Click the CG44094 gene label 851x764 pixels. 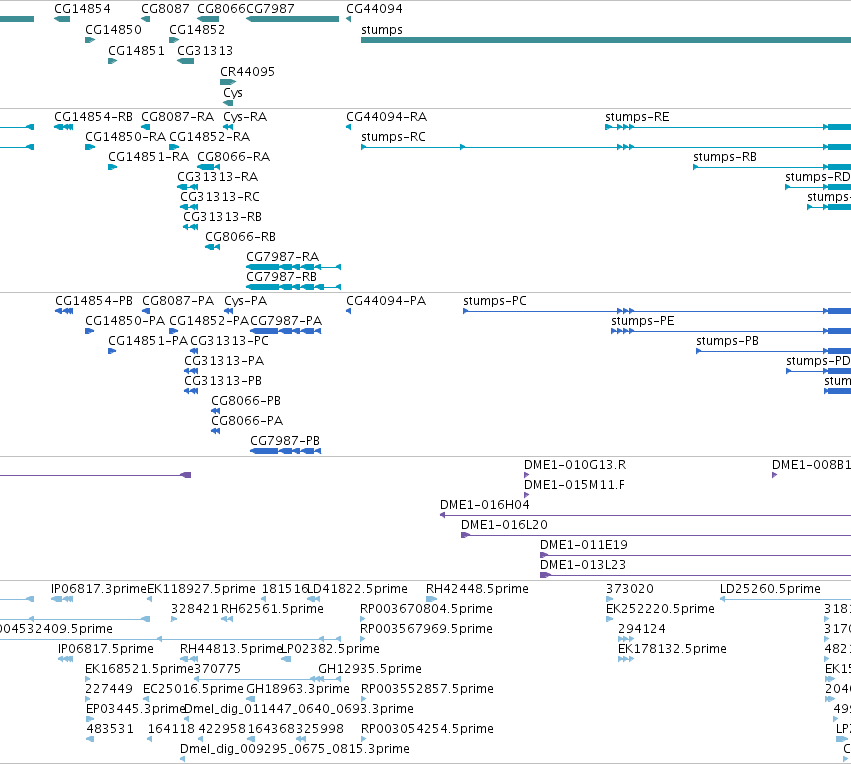[x=374, y=9]
